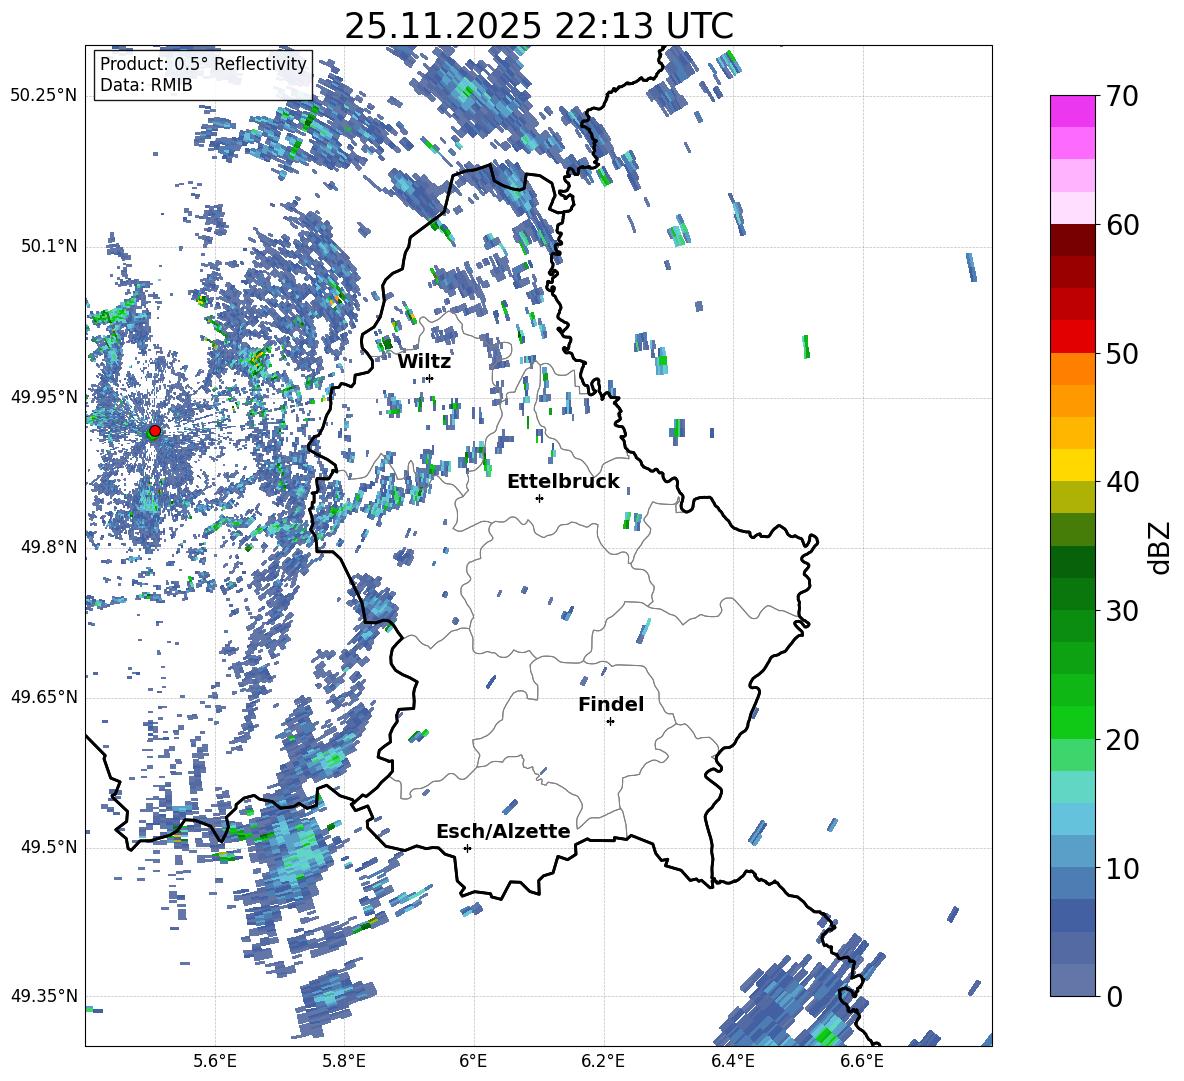Click the 49.35°N latitude axis label
1184x1081 pixels.
(x=44, y=996)
